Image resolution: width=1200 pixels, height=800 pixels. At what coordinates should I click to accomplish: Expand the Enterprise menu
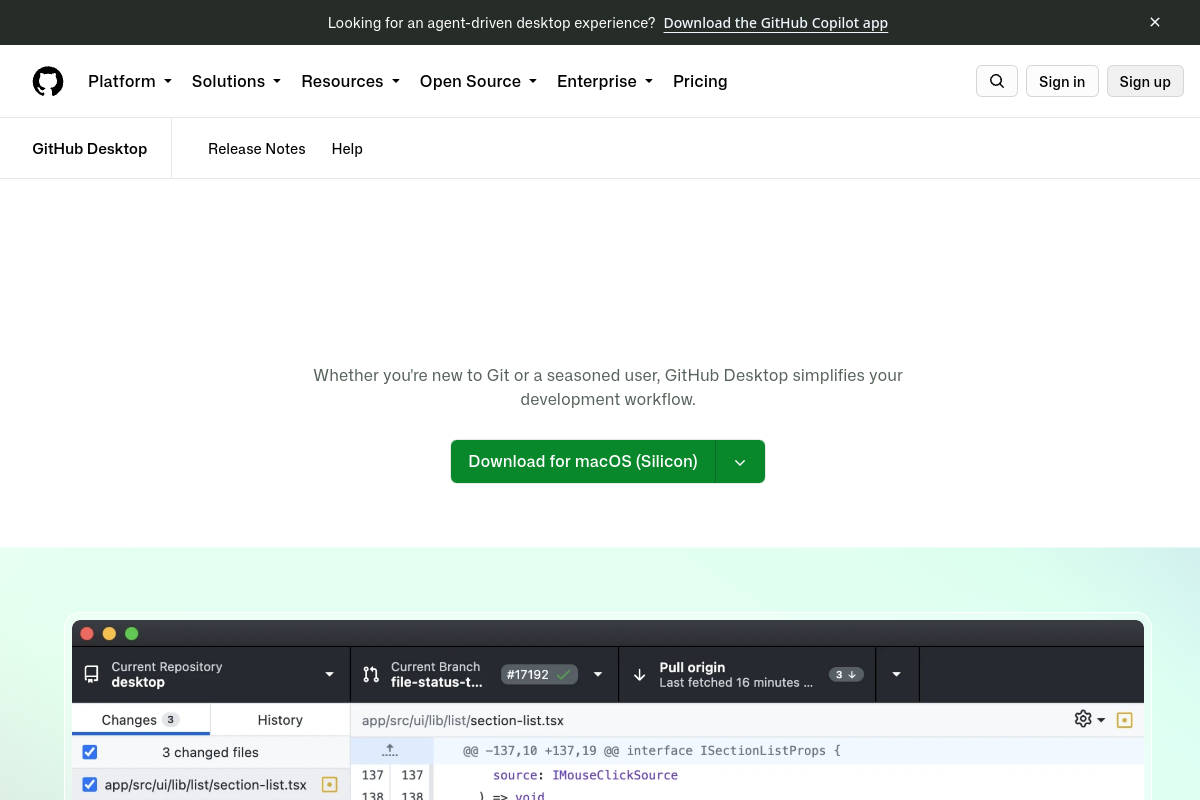click(605, 81)
